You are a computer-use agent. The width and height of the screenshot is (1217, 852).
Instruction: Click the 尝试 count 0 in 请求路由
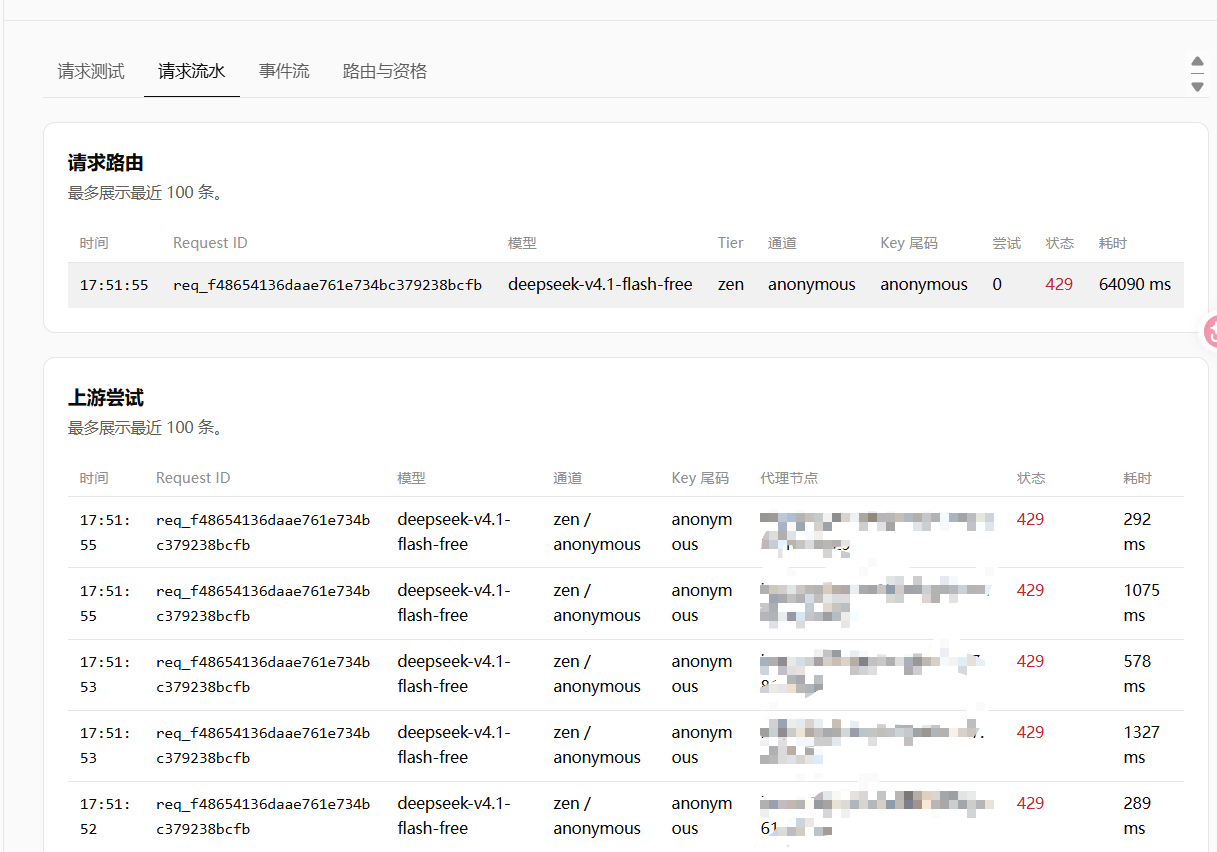997,284
